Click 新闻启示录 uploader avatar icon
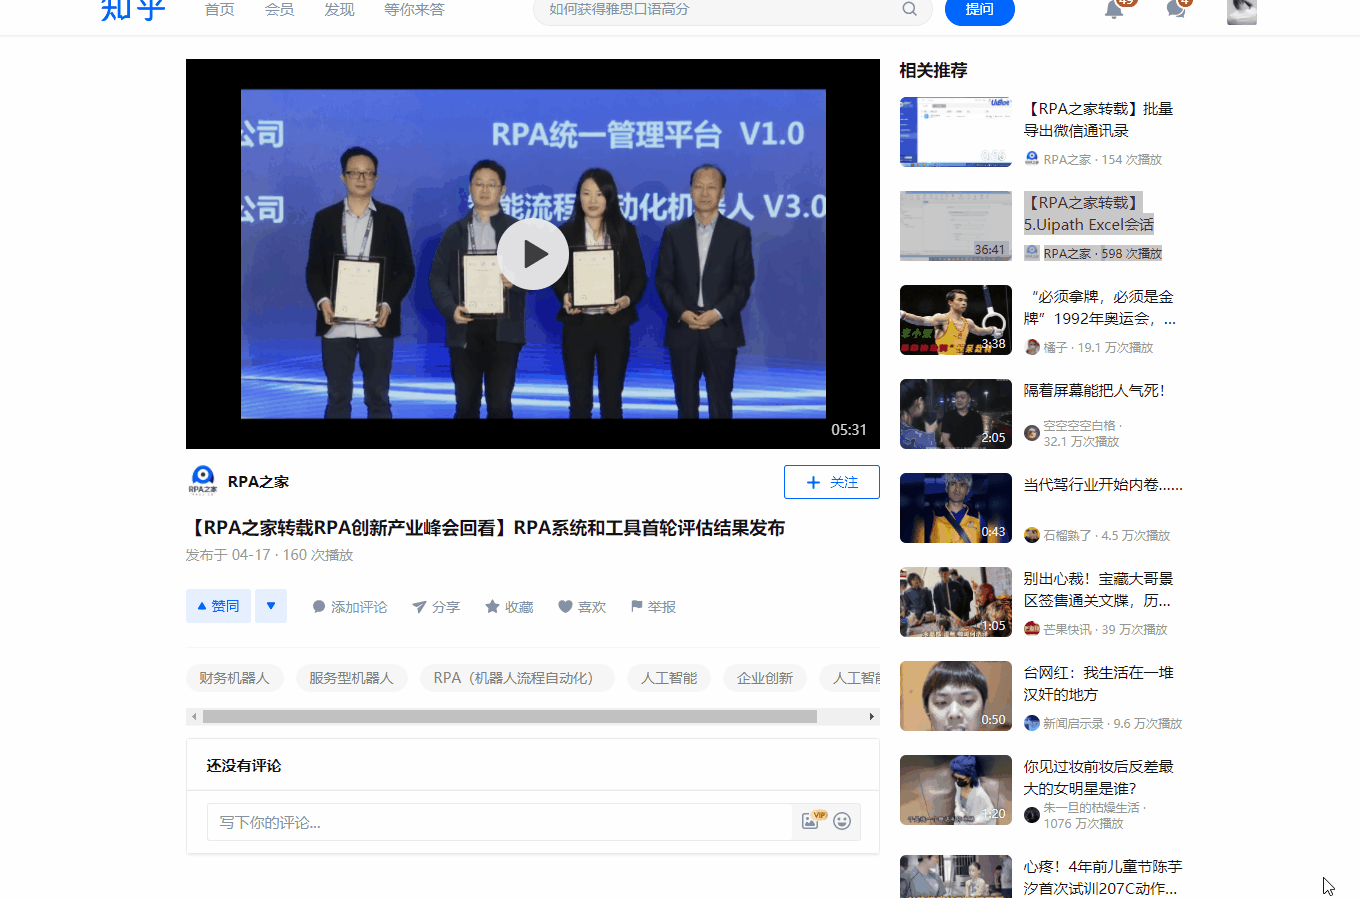 click(1032, 723)
